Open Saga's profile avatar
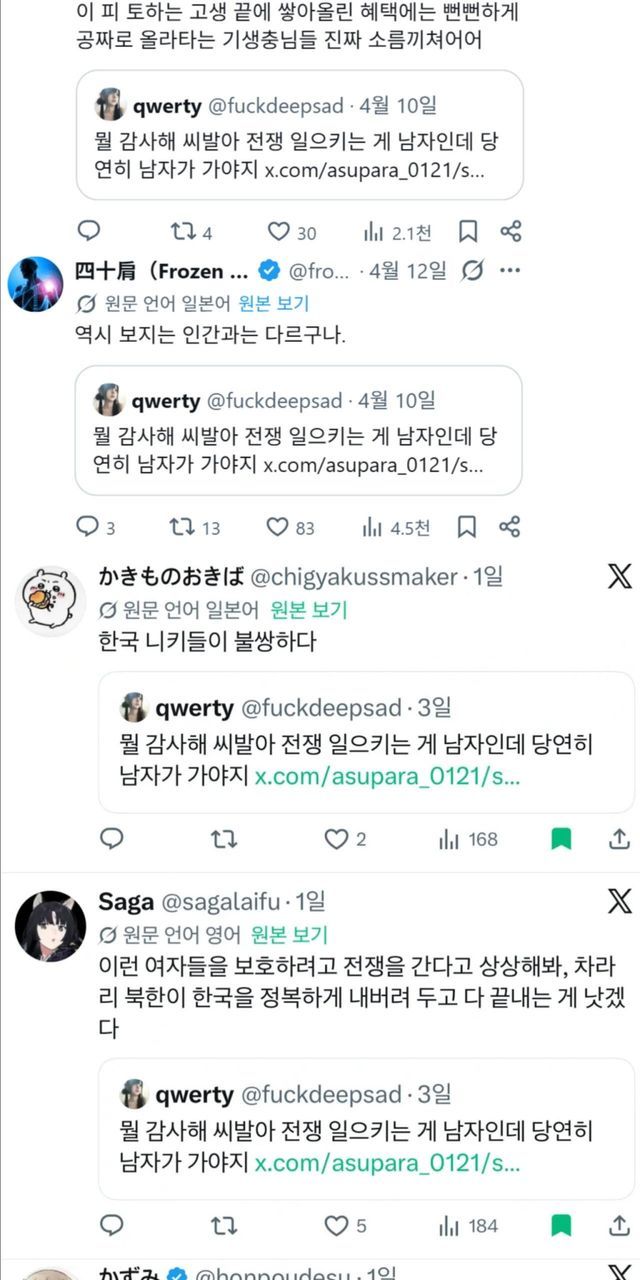 coord(50,925)
